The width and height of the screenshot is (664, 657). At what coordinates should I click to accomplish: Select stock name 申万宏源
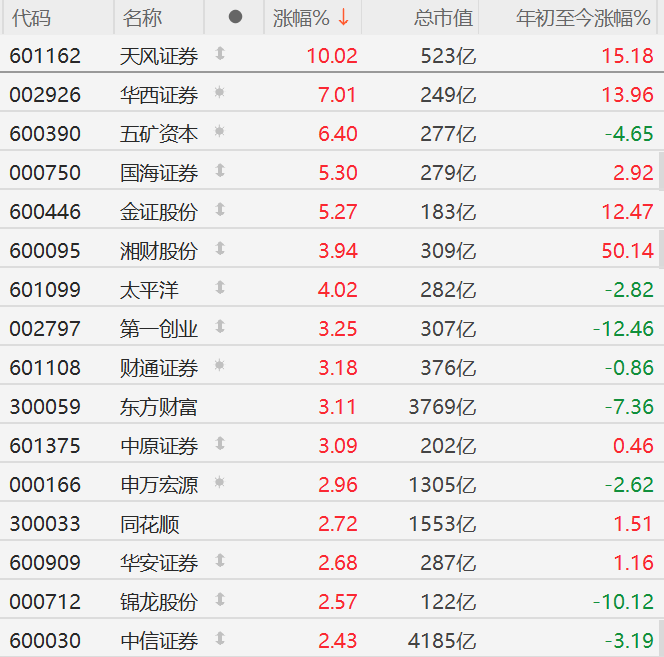(159, 485)
